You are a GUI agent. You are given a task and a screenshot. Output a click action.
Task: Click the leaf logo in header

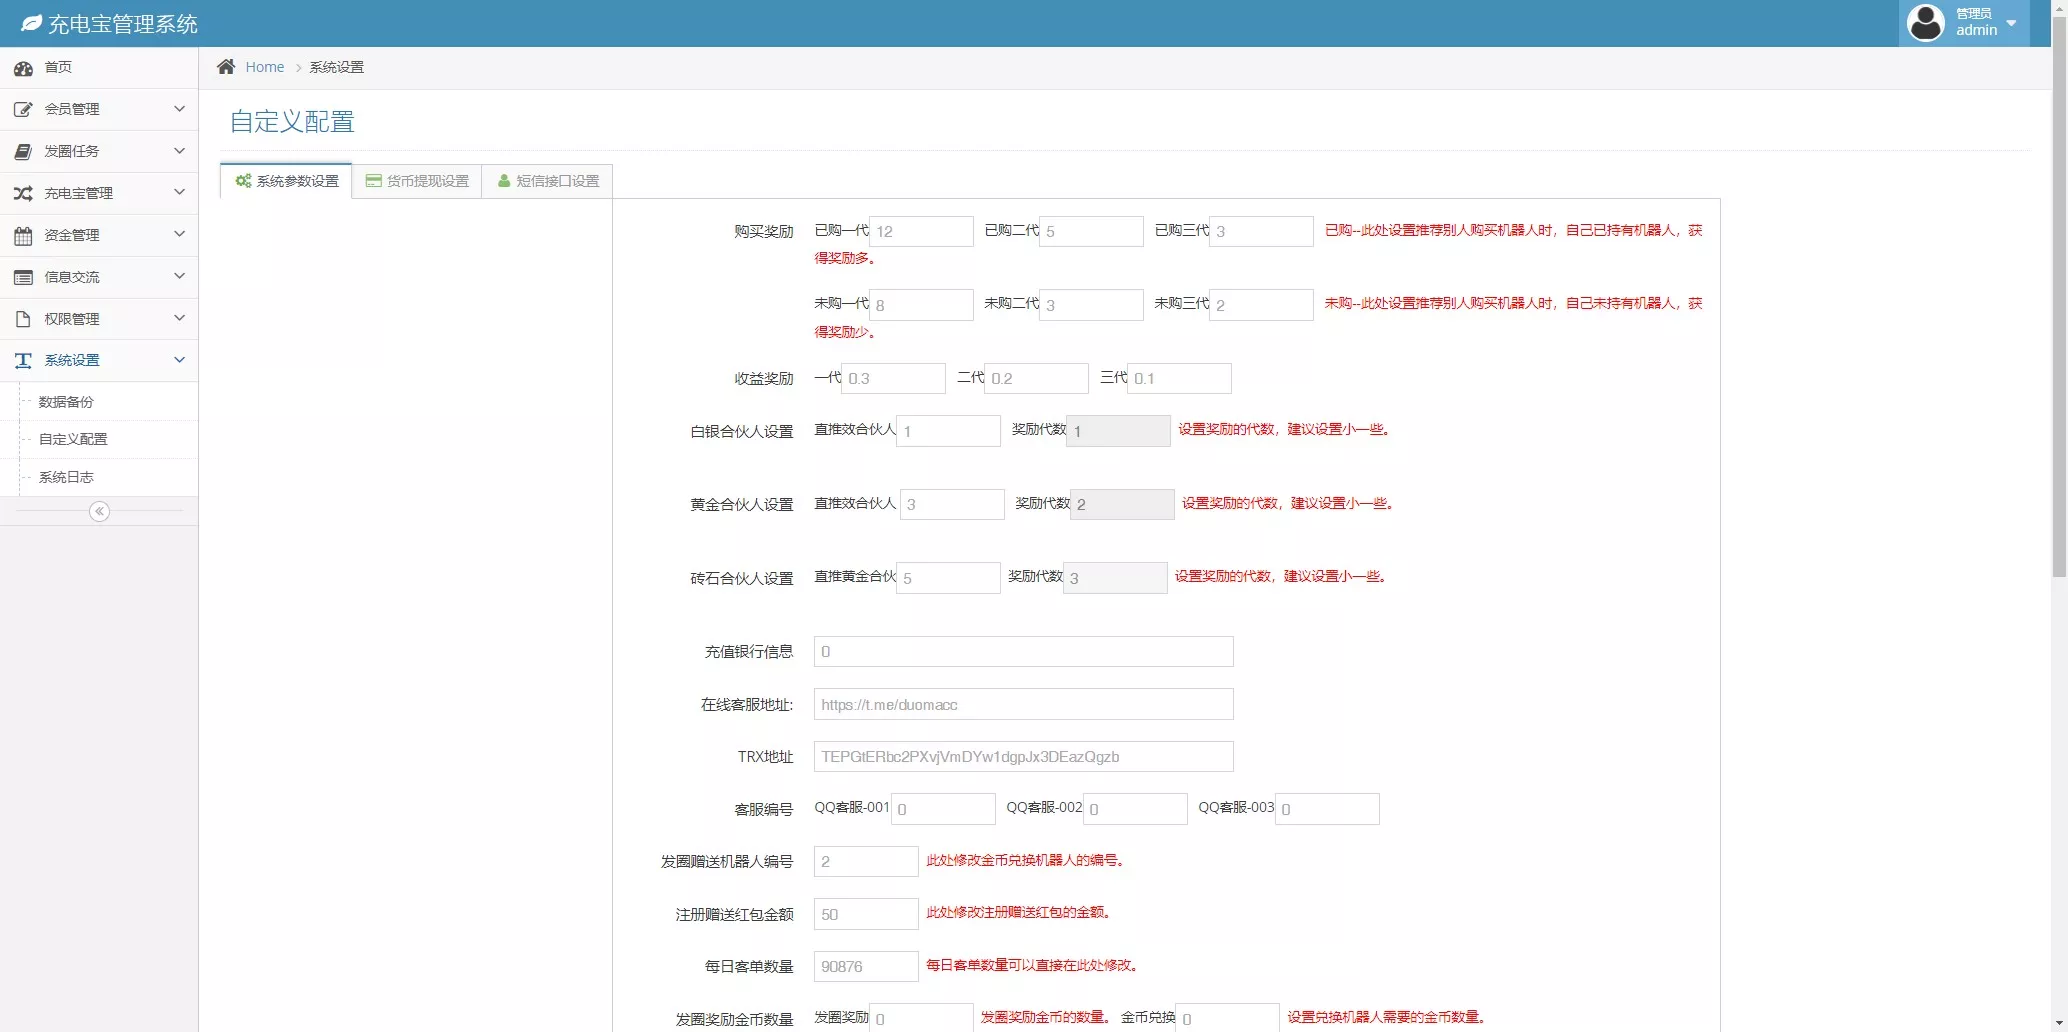click(x=32, y=23)
